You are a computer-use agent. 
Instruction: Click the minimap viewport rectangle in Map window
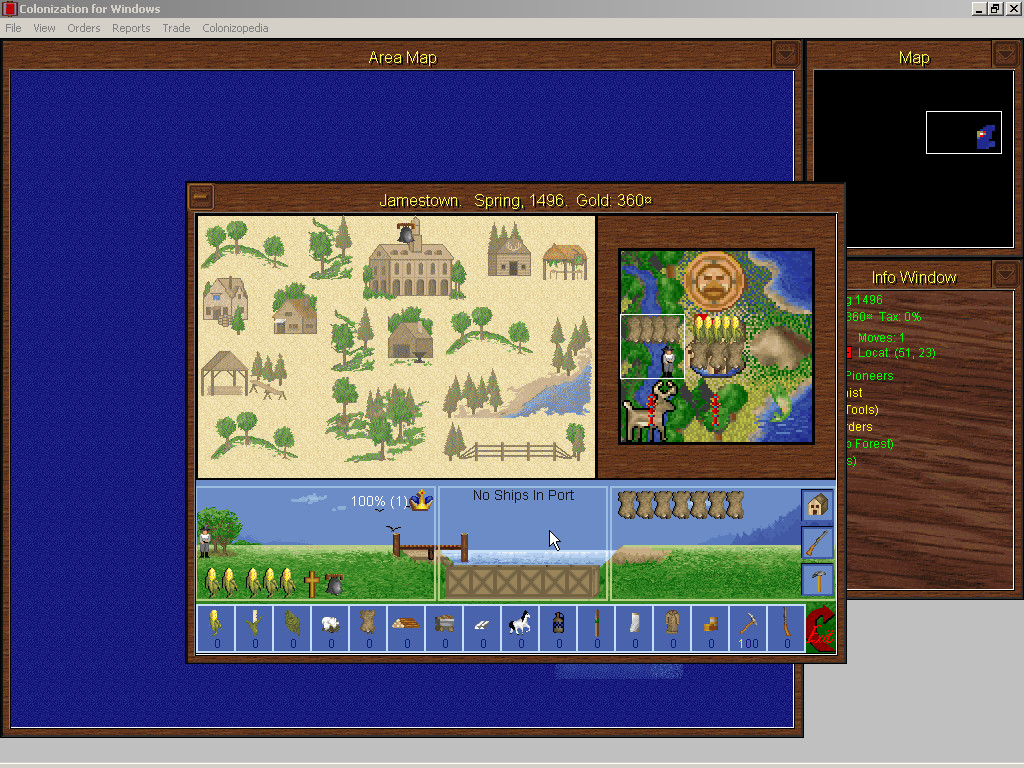964,133
